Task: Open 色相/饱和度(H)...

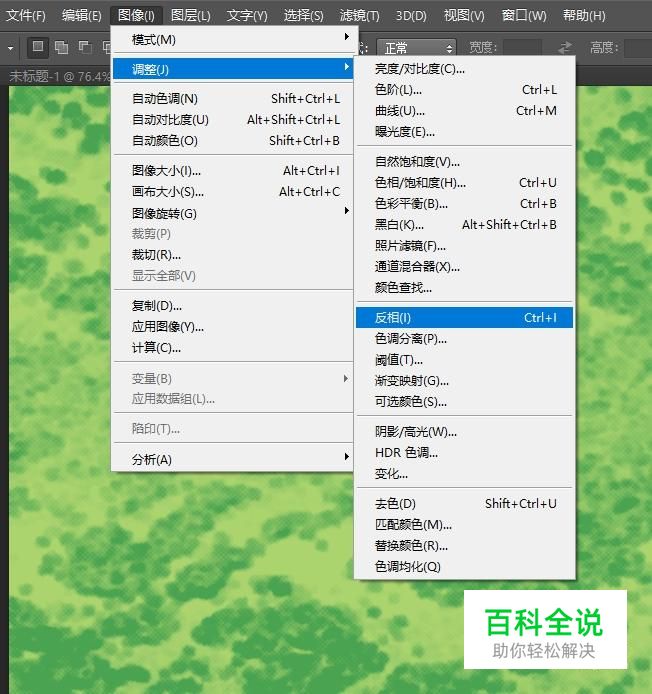Action: point(464,183)
